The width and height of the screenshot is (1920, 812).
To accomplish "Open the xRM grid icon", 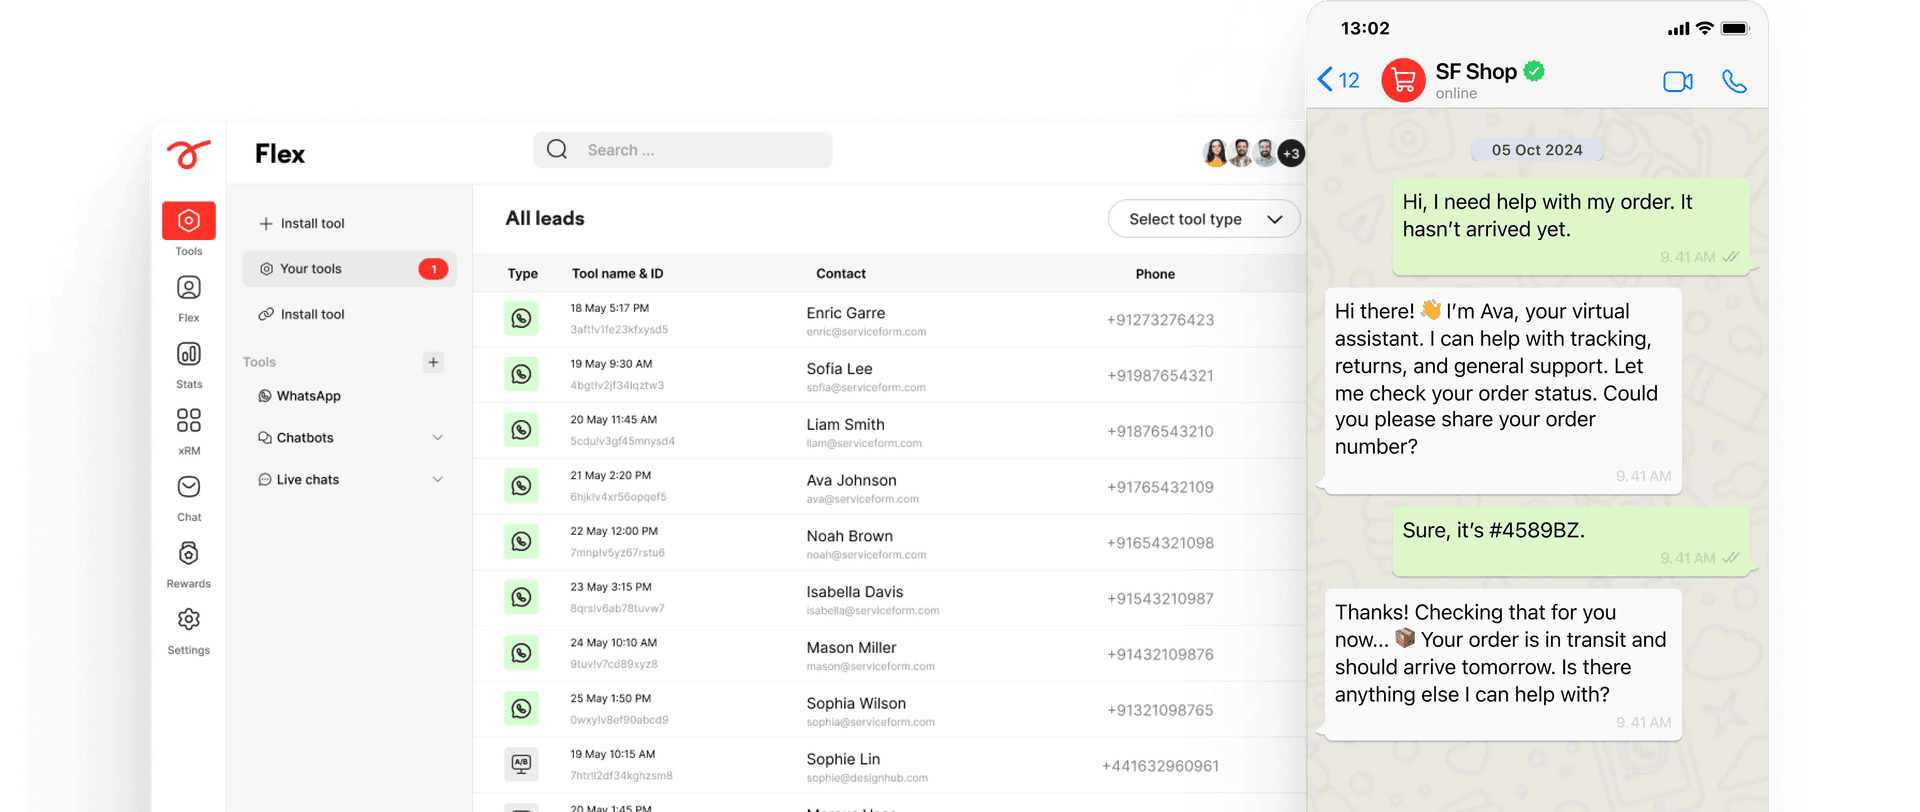I will [x=189, y=421].
